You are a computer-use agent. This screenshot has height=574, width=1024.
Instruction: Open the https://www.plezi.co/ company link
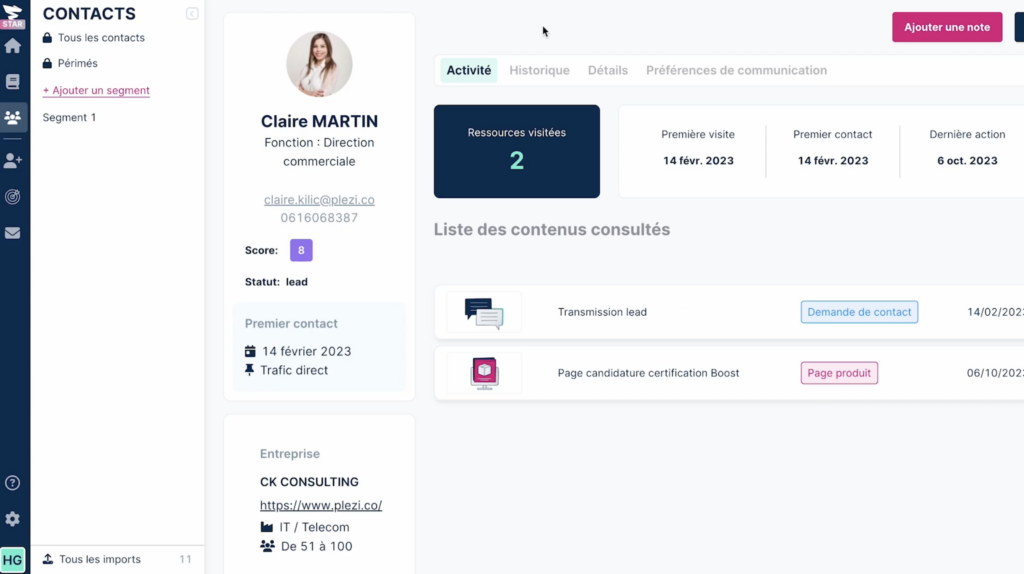[x=321, y=506]
